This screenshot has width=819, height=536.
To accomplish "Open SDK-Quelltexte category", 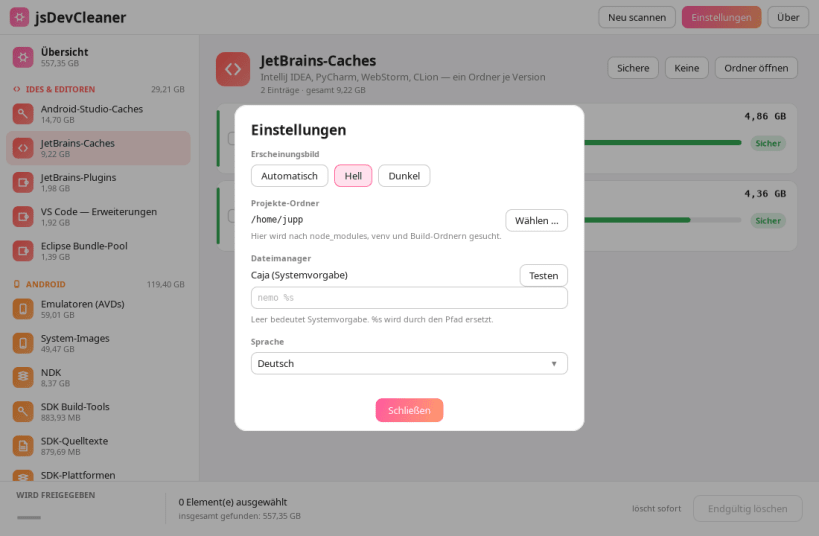I will pos(98,446).
